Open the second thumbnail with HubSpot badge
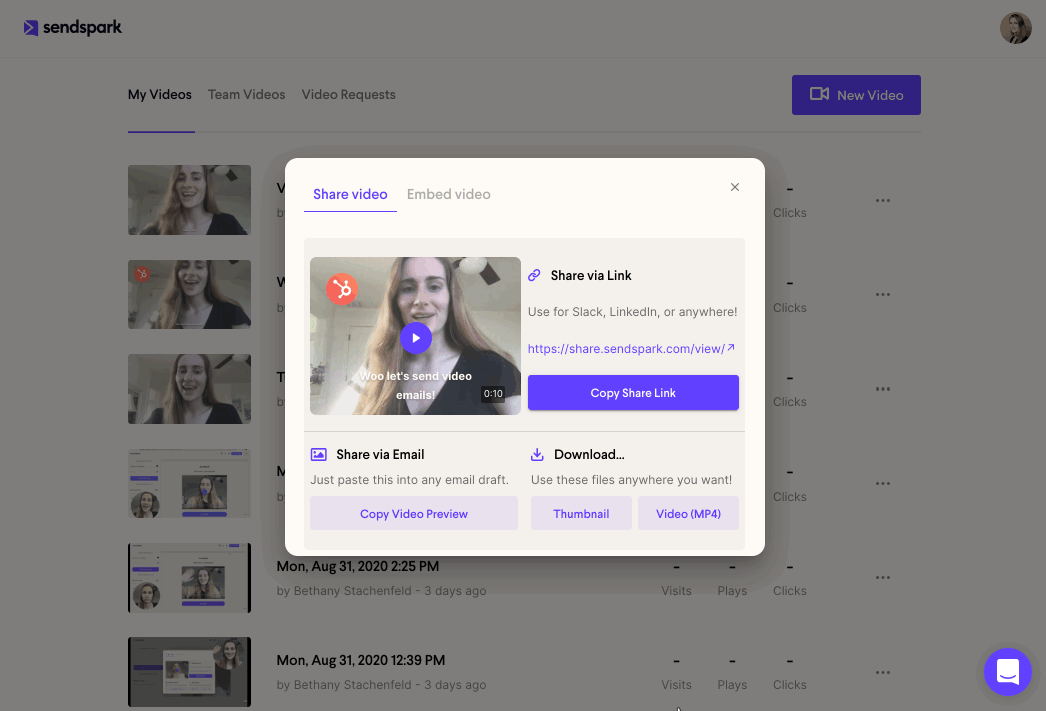 [x=189, y=294]
